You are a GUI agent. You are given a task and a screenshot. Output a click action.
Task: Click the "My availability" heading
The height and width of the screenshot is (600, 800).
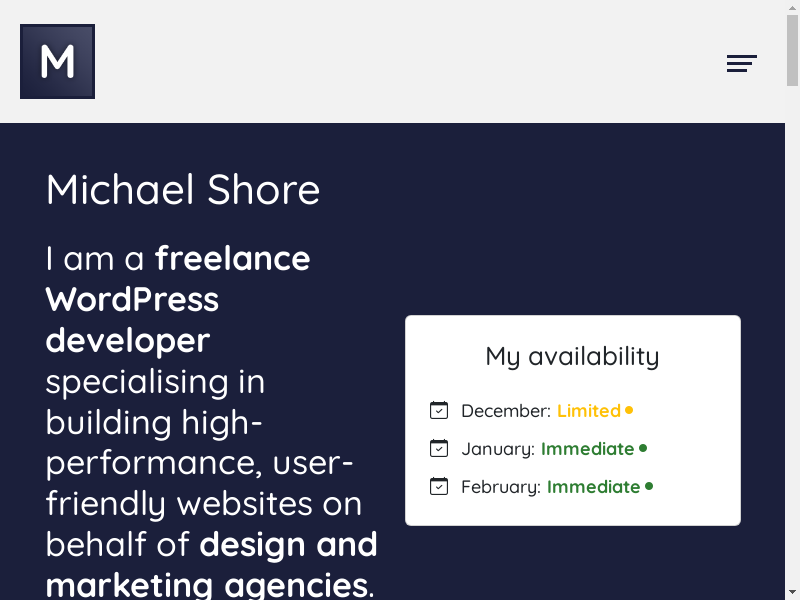[x=572, y=356]
